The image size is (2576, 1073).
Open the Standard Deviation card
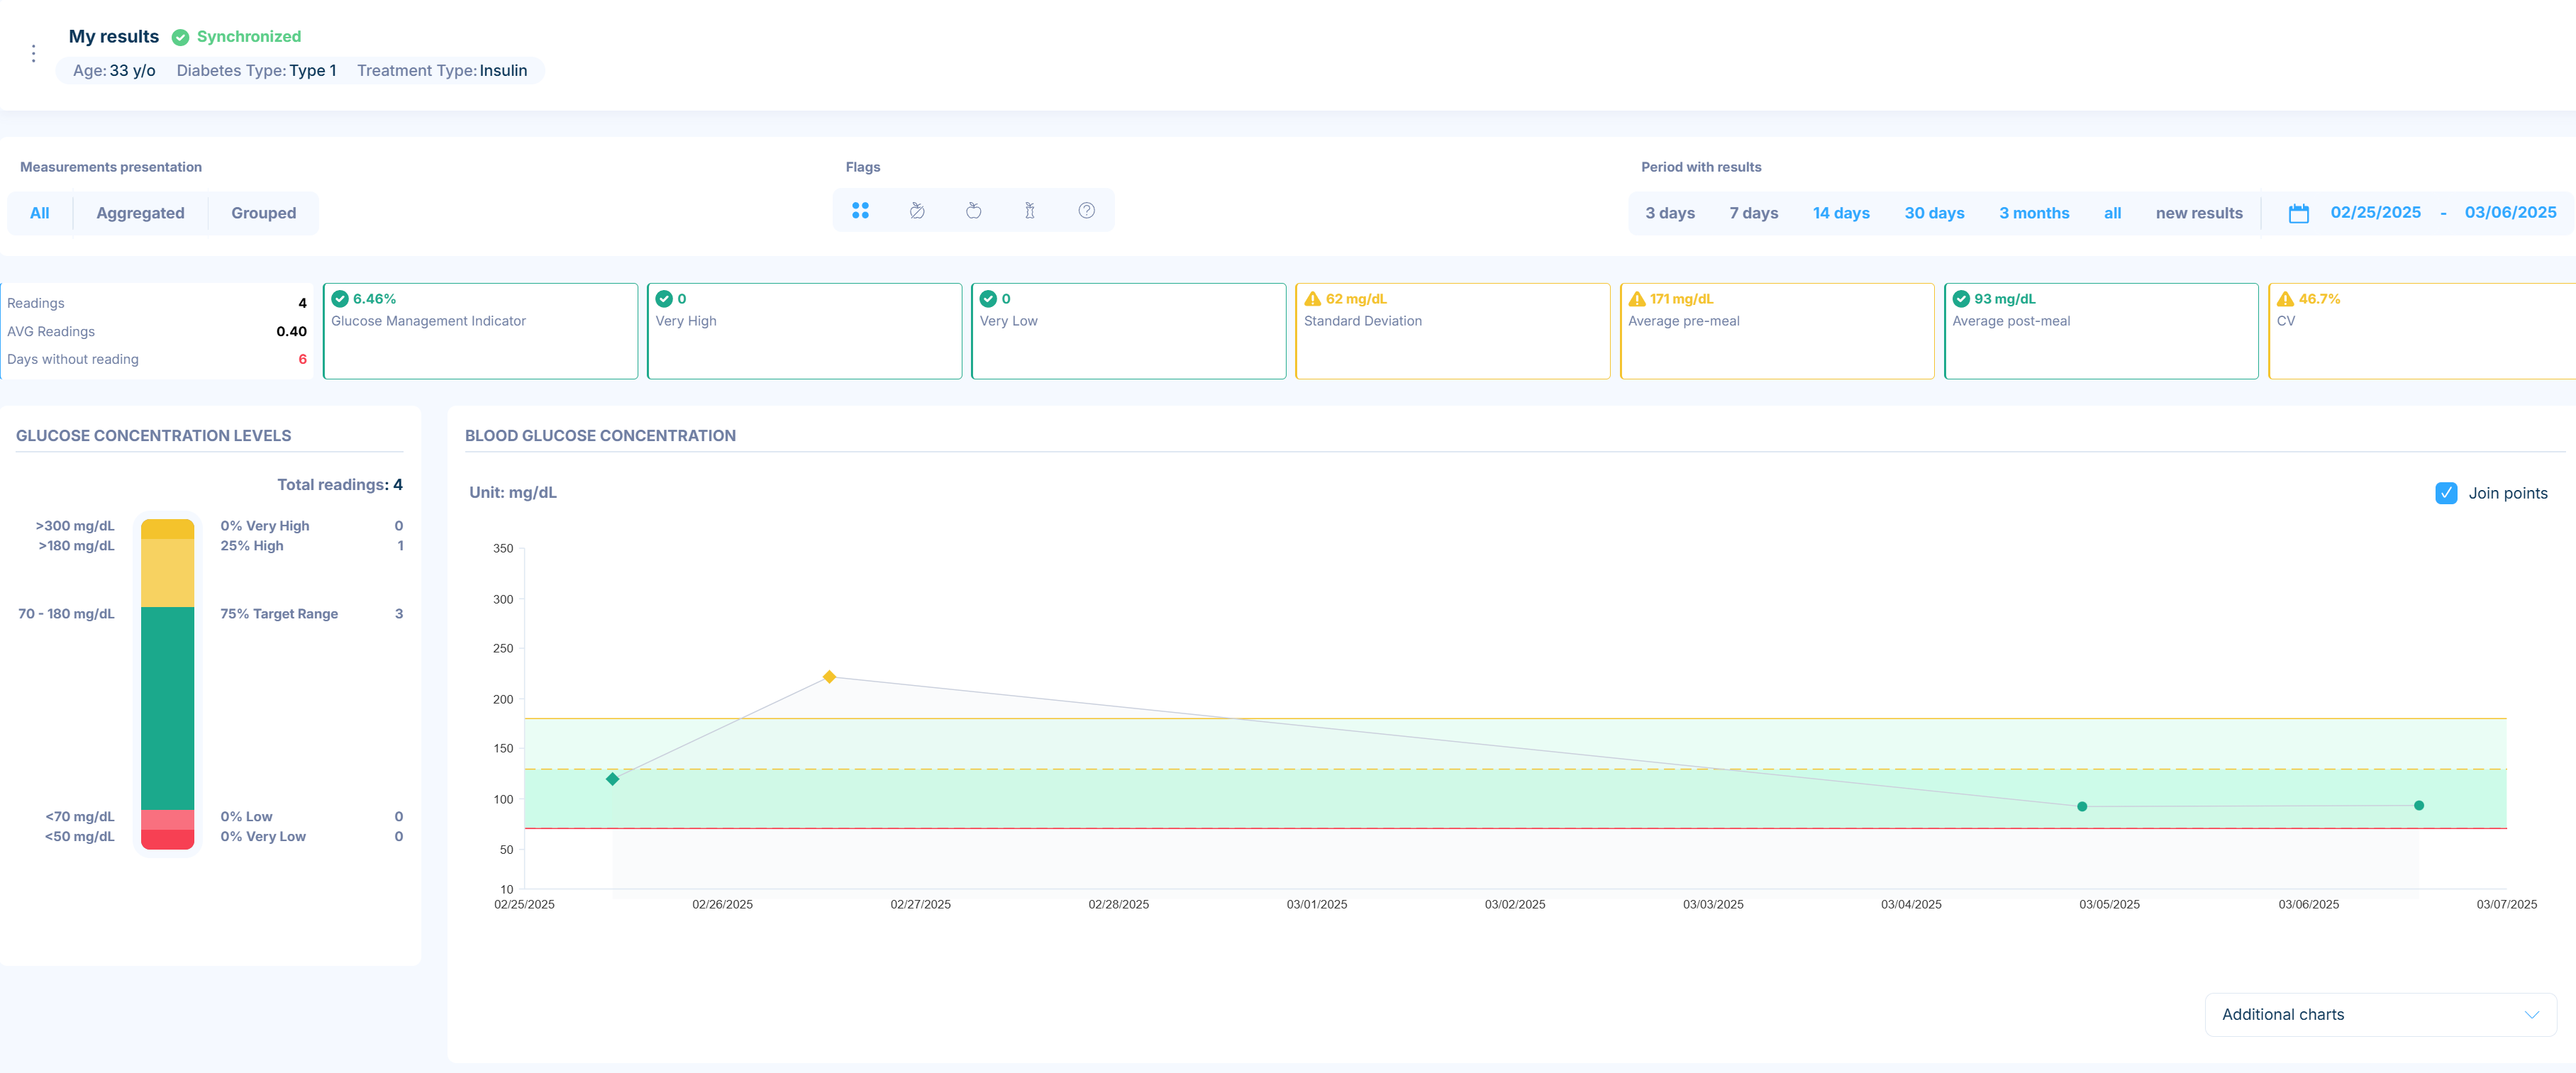(x=1452, y=331)
